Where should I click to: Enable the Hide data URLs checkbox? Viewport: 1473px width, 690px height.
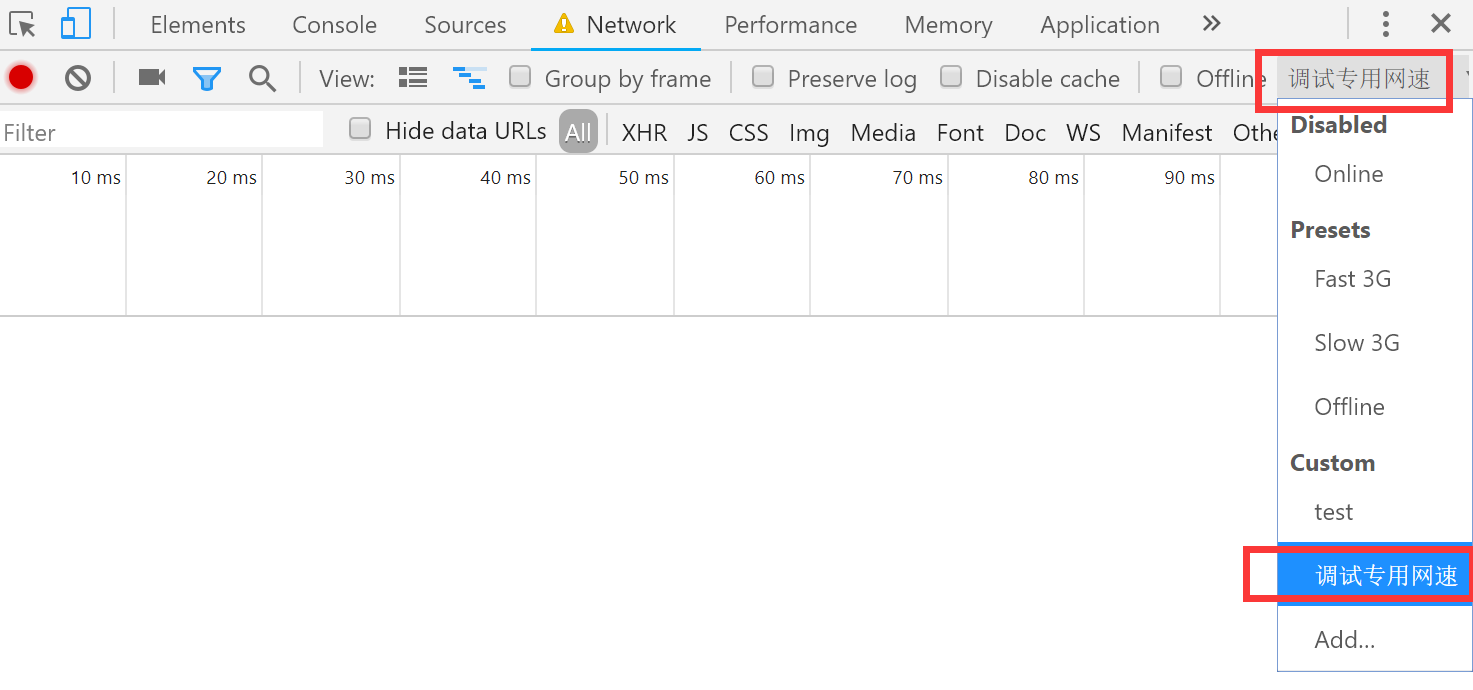tap(360, 128)
